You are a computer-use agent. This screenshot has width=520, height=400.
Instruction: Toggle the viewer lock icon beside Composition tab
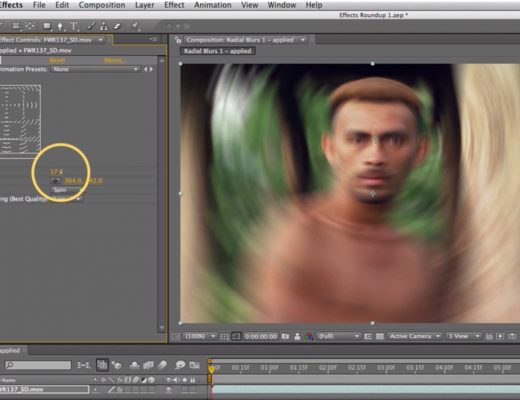(x=178, y=40)
